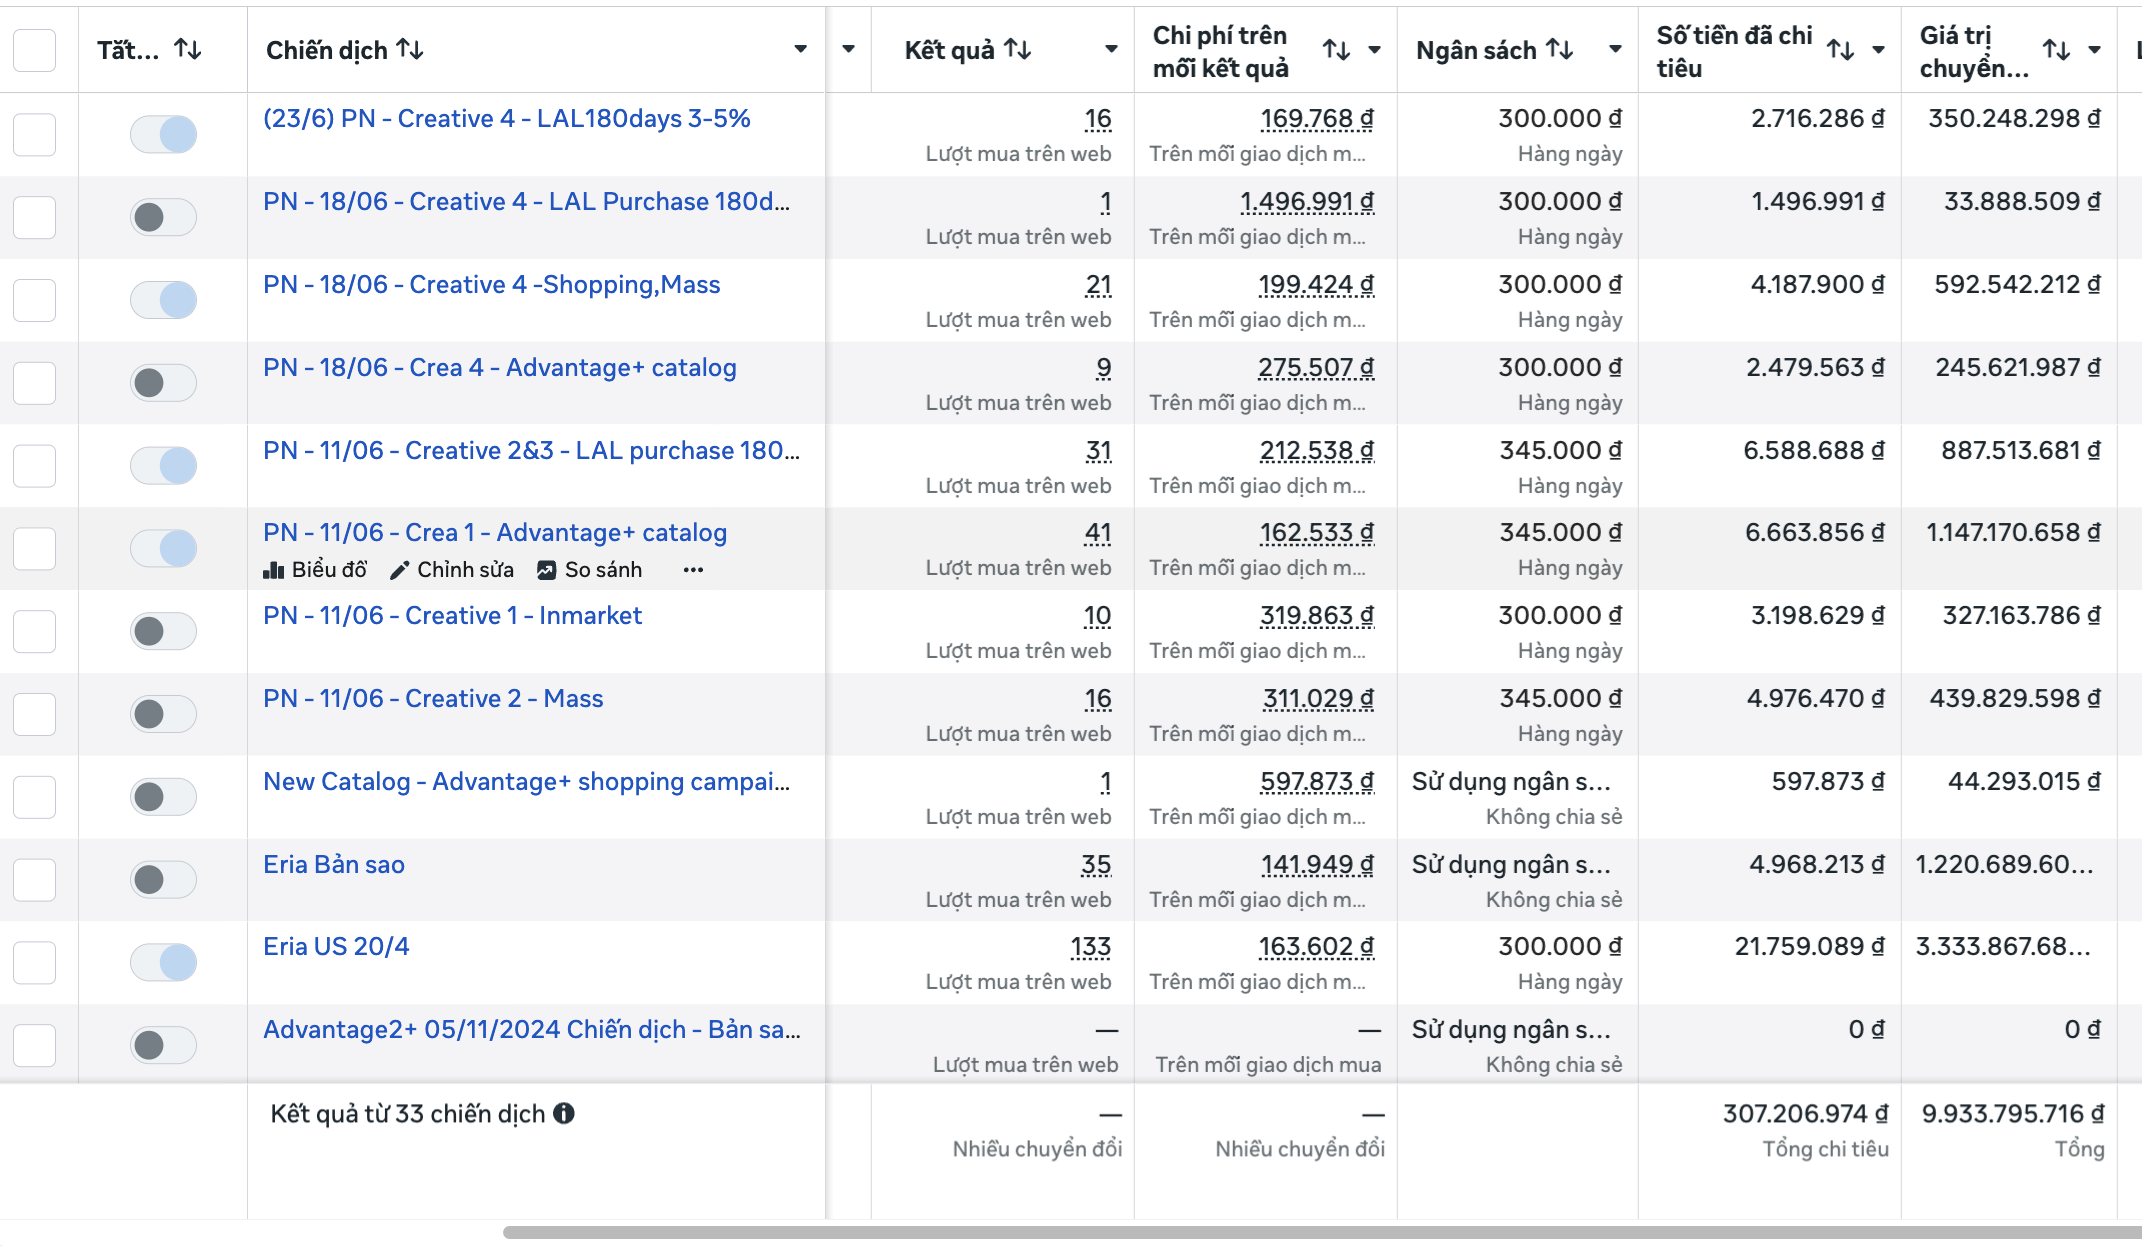Open info icon next to 33 chiến dịch
The height and width of the screenshot is (1246, 2142).
click(x=564, y=1113)
